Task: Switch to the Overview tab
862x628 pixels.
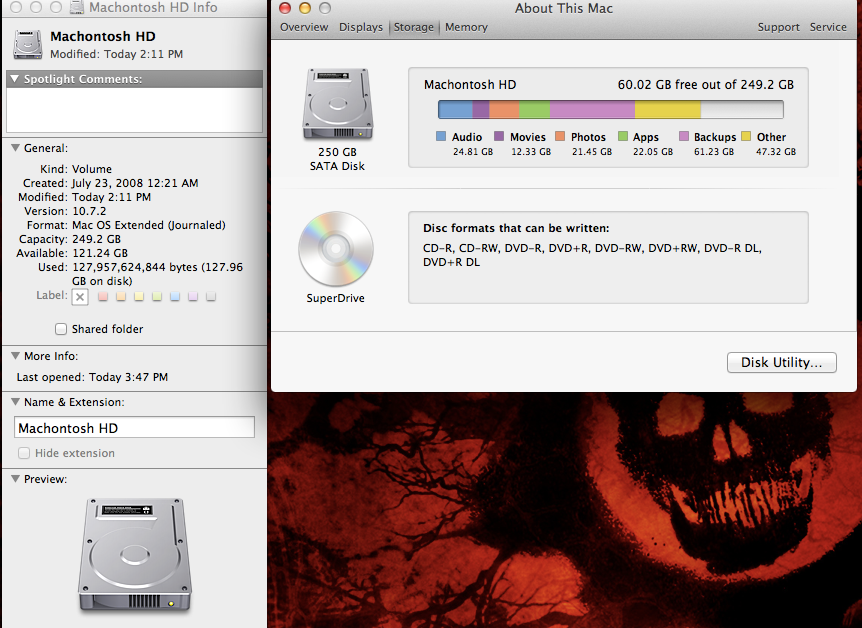Action: pos(304,27)
